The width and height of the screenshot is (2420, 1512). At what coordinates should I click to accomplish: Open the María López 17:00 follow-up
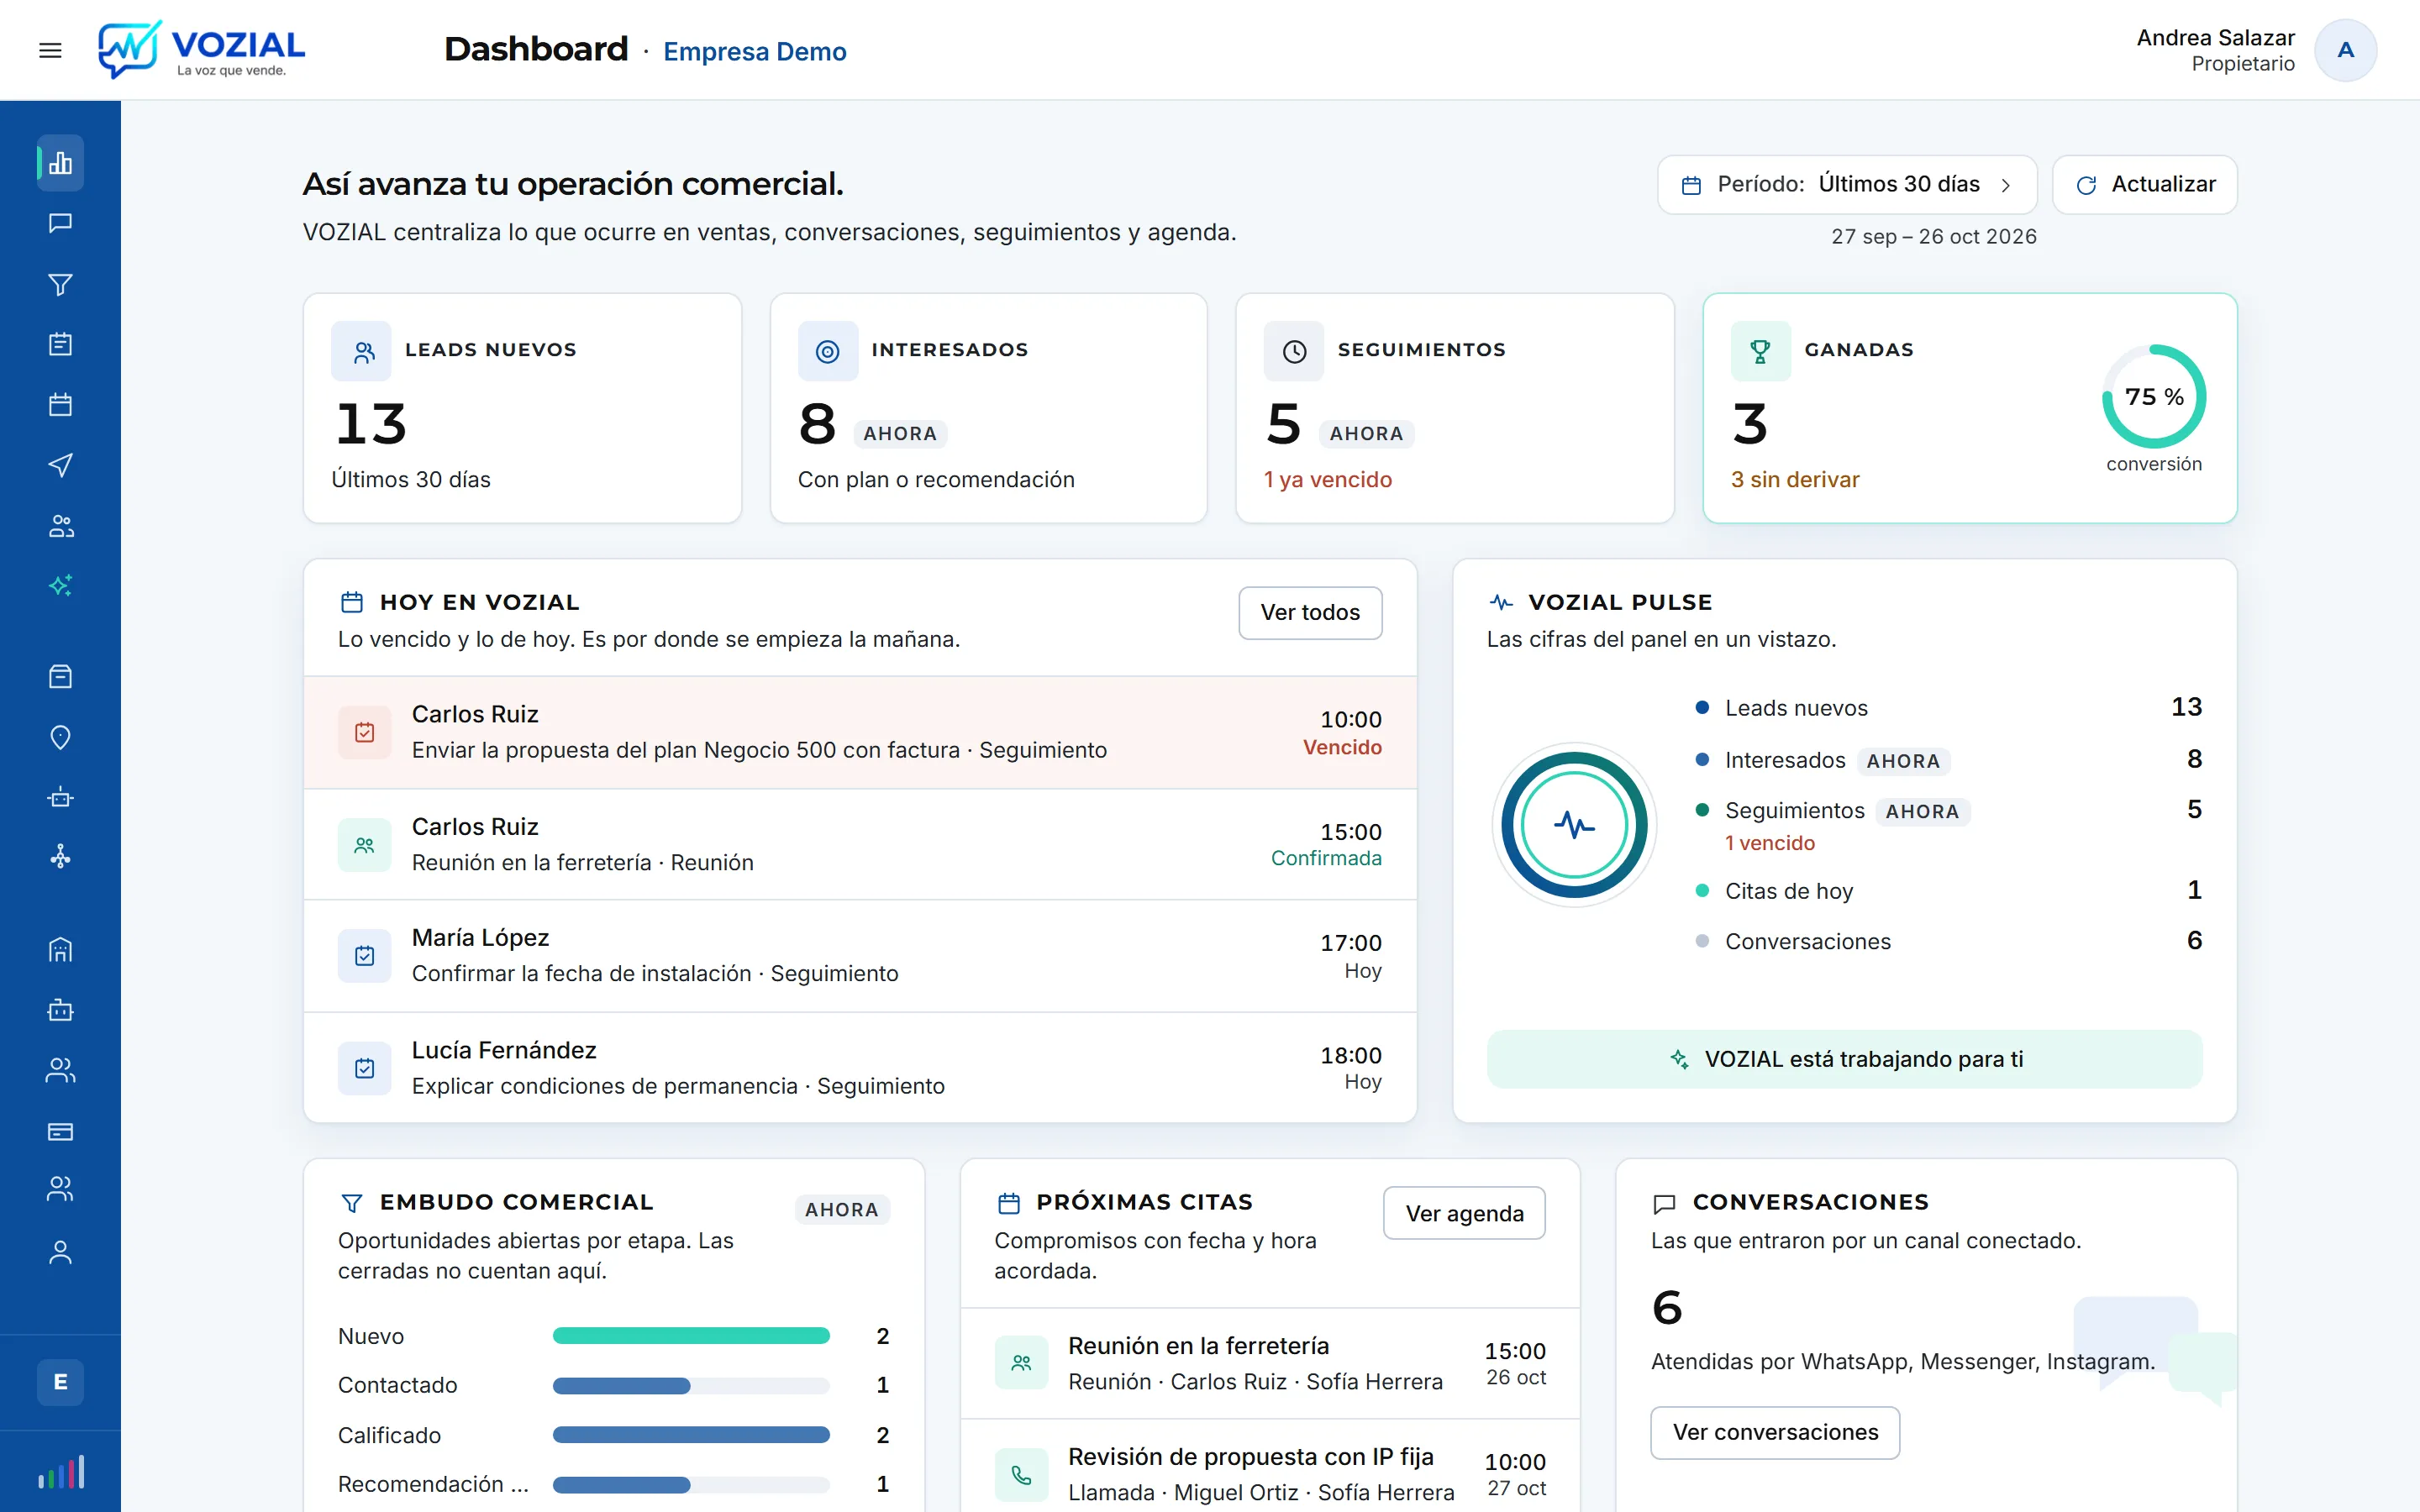[x=860, y=956]
